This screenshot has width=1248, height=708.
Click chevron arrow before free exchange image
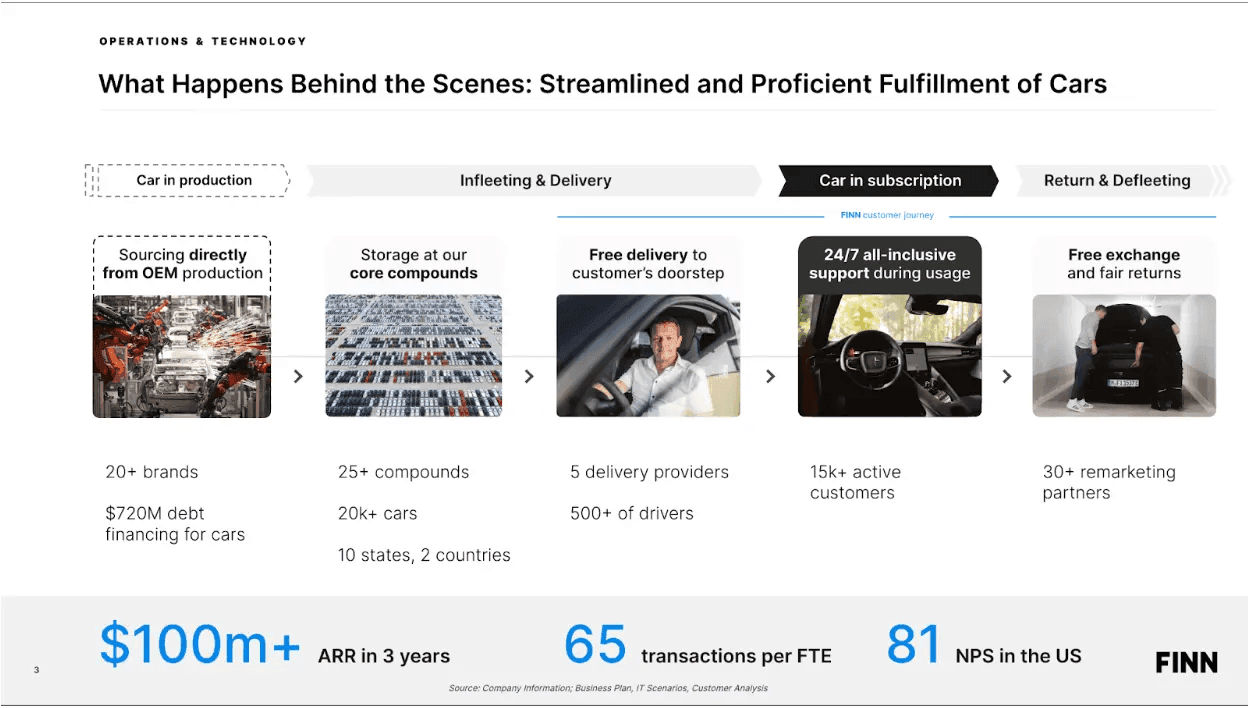1007,376
